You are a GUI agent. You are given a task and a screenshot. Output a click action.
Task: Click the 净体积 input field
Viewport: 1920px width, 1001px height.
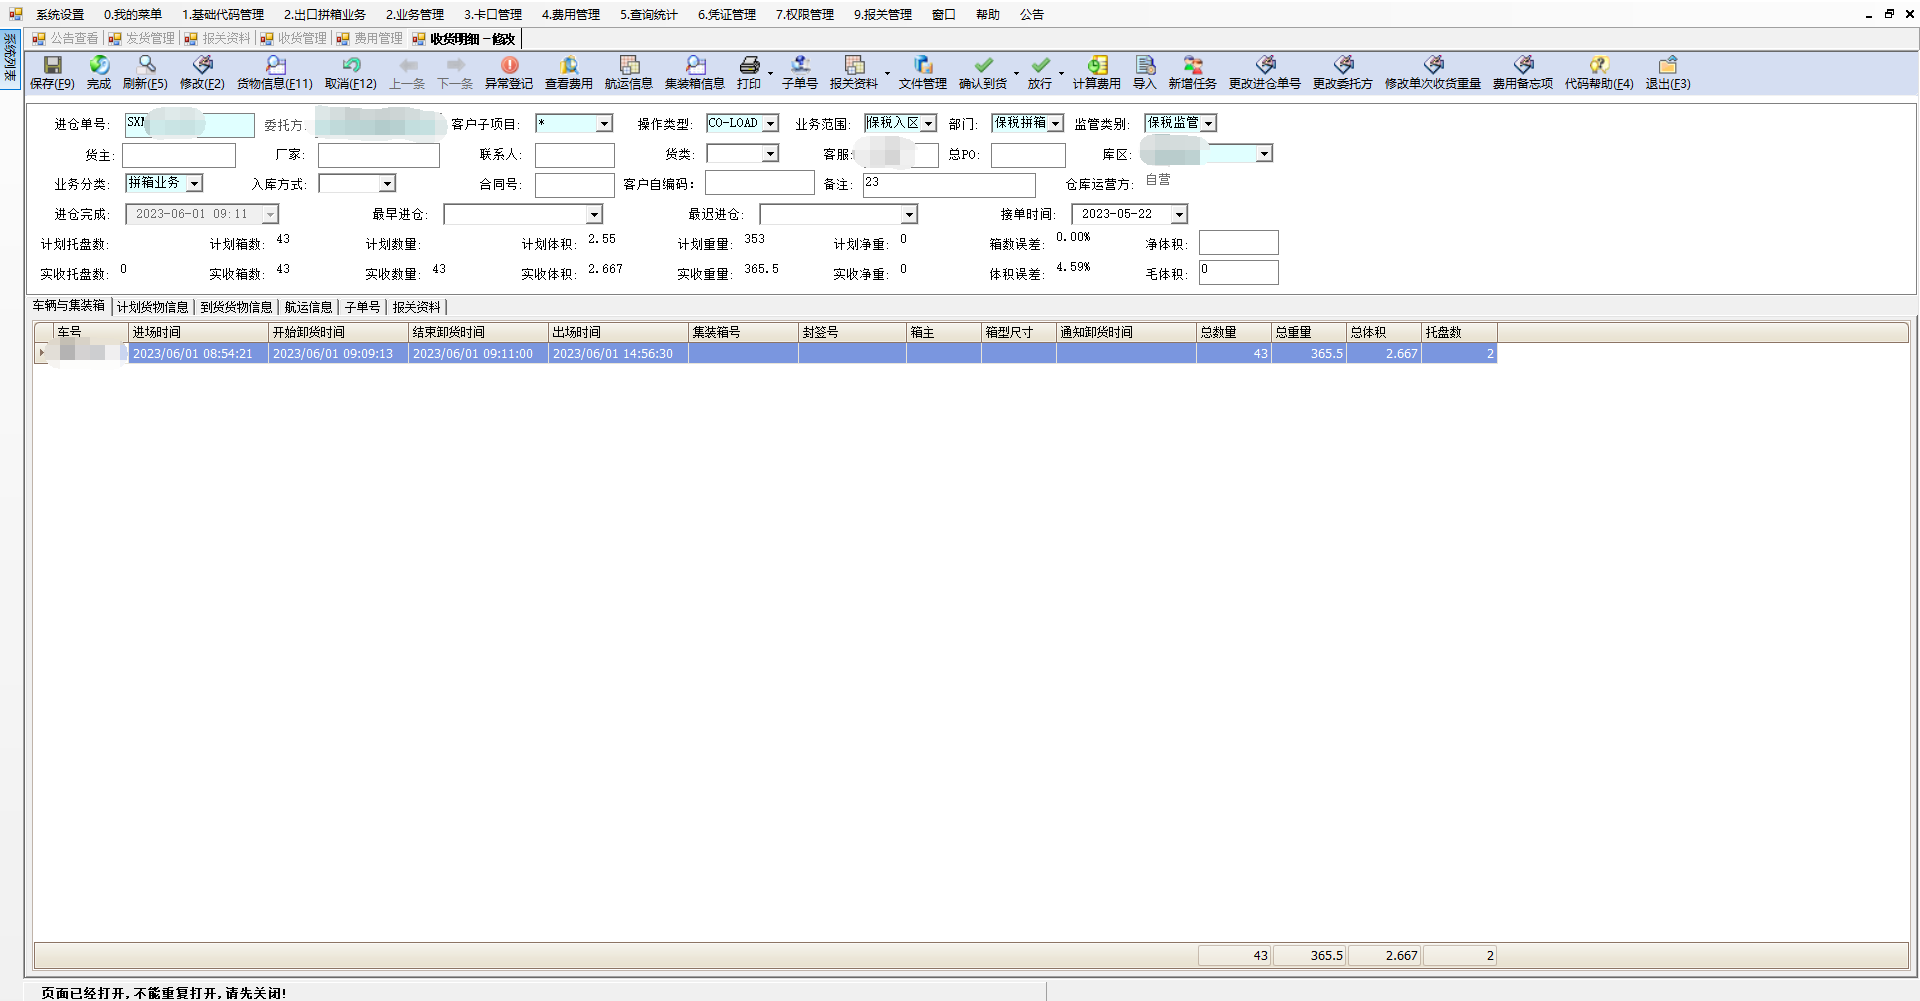tap(1239, 243)
